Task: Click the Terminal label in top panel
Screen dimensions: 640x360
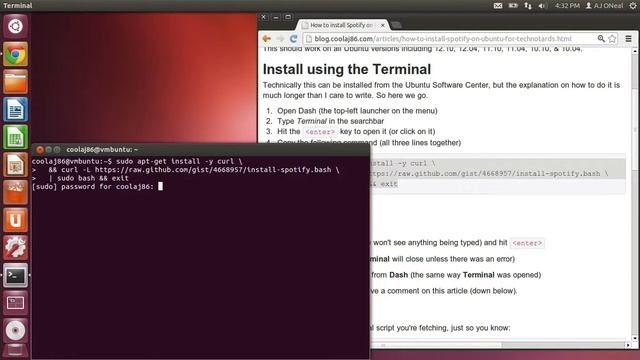Action: [x=18, y=6]
